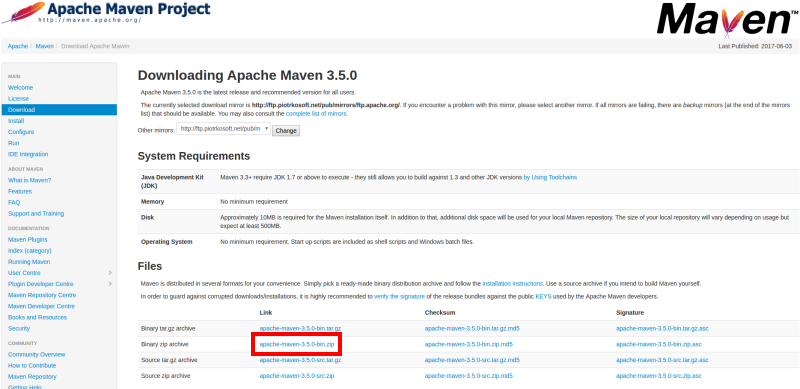Click the Maven logo image
This screenshot has width=800, height=389.
(x=728, y=19)
